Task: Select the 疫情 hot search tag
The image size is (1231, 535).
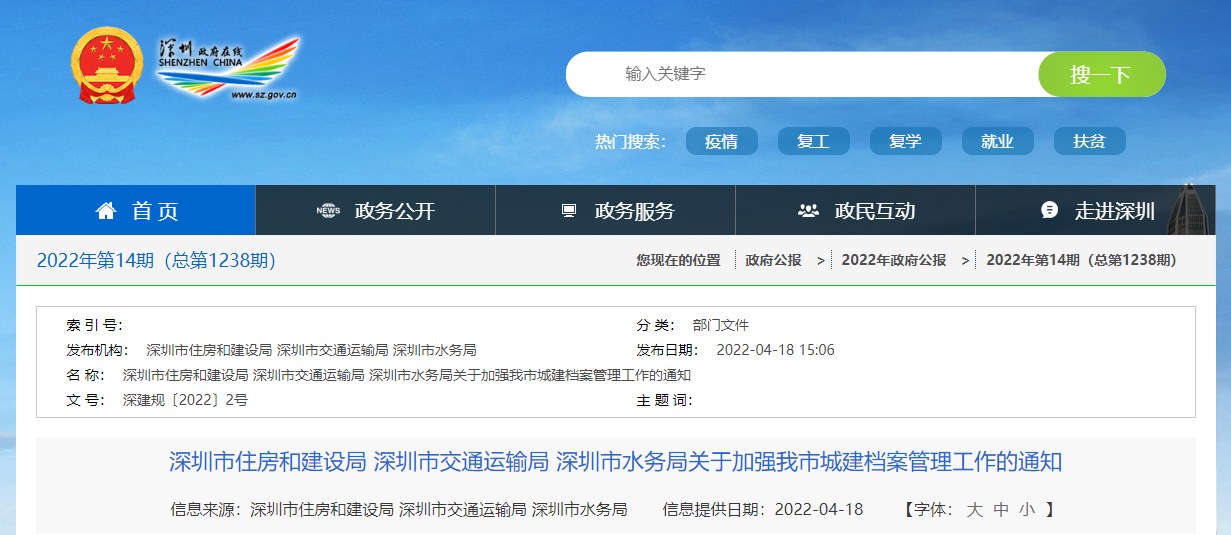Action: [x=721, y=142]
